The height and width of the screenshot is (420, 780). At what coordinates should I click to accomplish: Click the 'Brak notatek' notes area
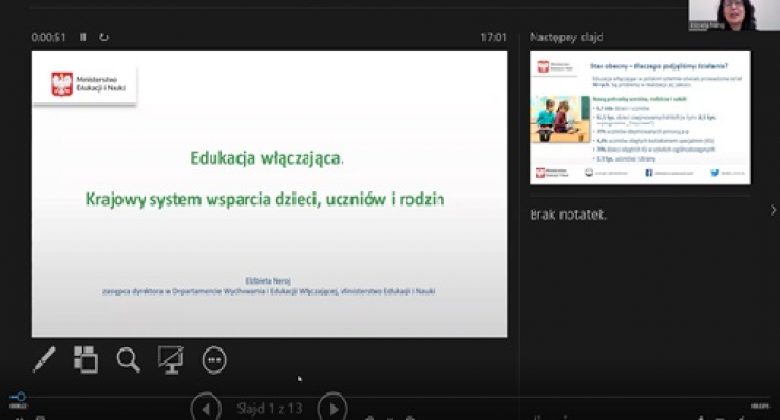pos(568,215)
